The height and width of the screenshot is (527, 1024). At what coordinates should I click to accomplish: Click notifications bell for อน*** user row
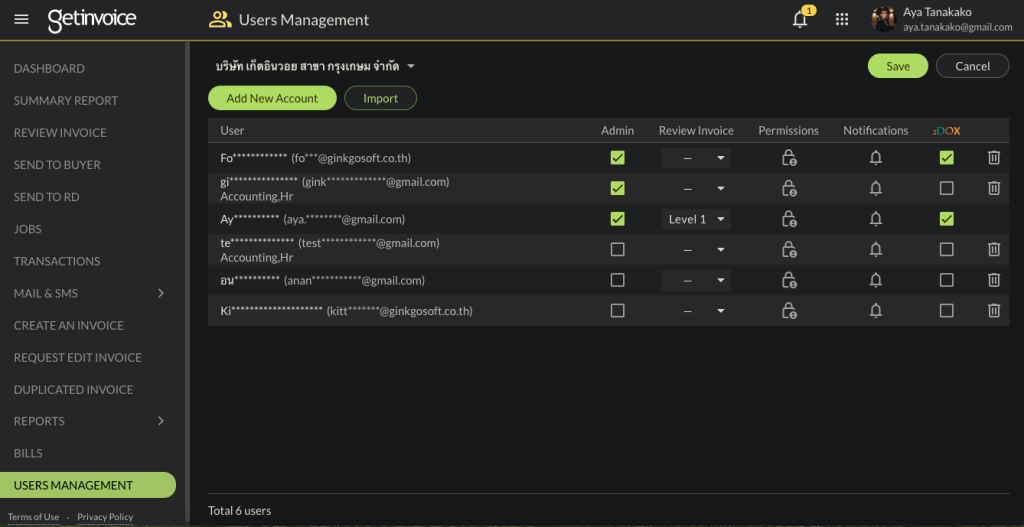coord(875,281)
